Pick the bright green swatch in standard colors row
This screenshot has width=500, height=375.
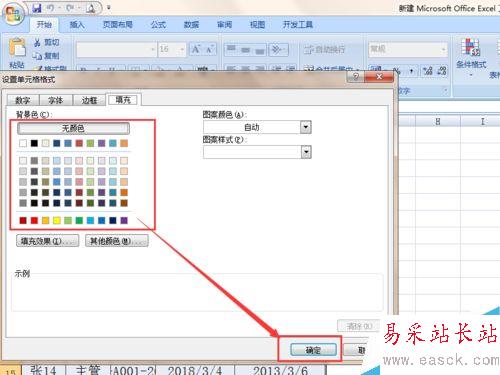click(x=79, y=220)
